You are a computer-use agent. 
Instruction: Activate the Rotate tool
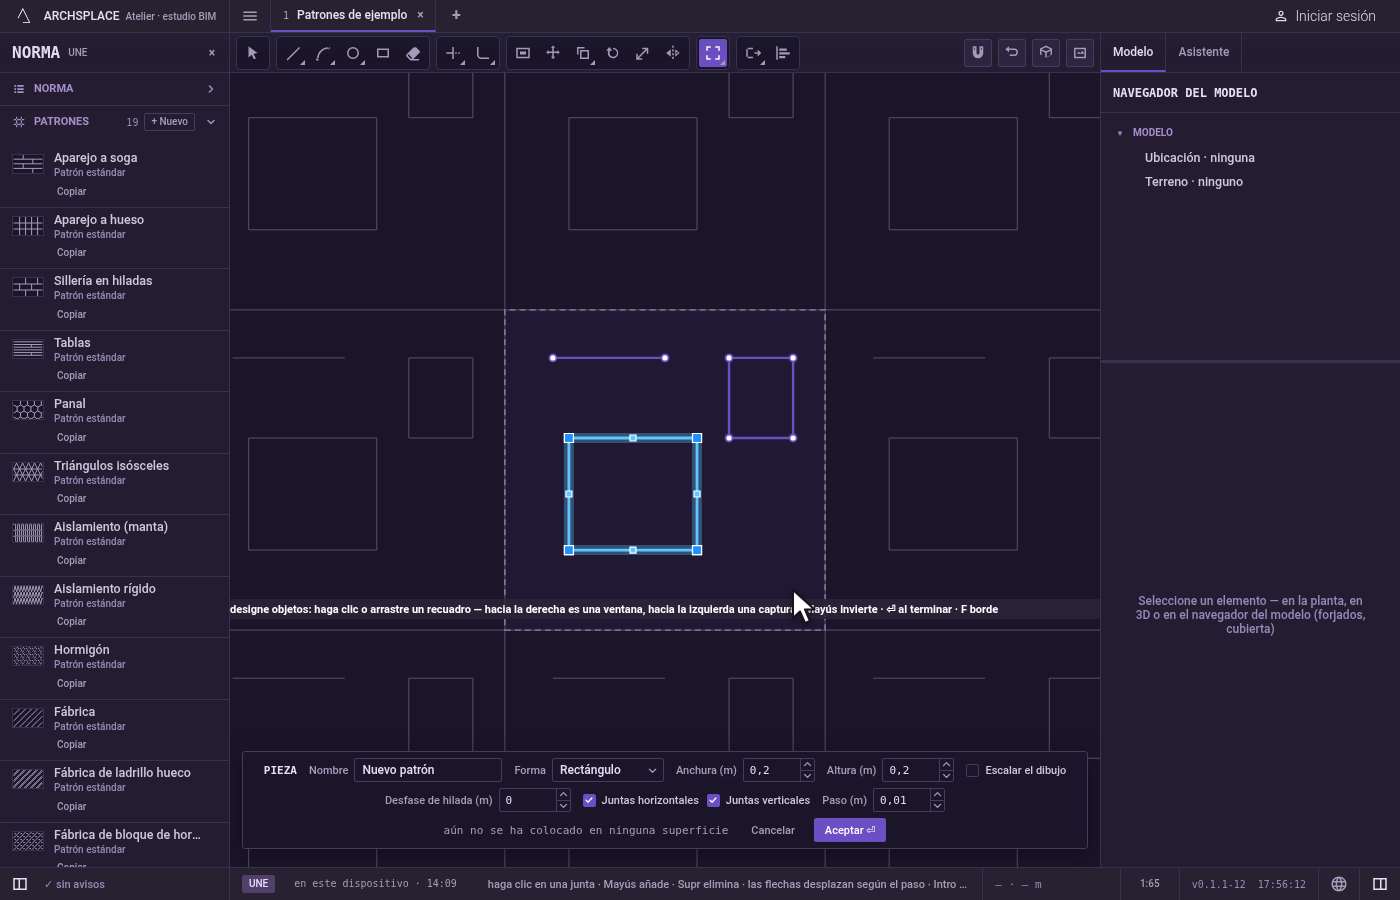[613, 53]
